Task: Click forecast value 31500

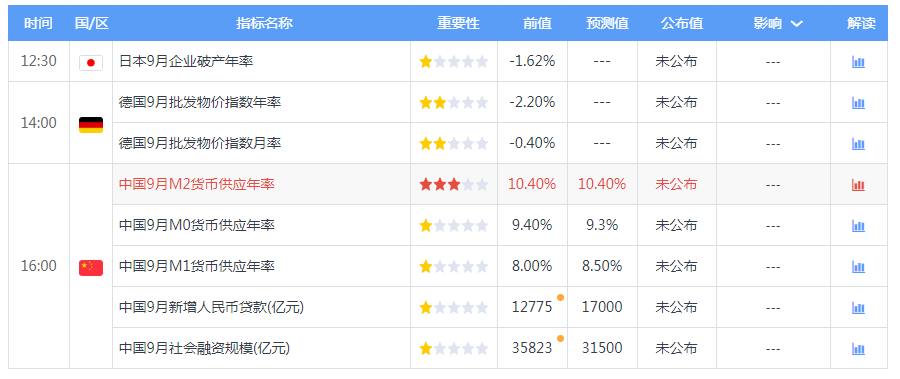Action: [x=602, y=348]
